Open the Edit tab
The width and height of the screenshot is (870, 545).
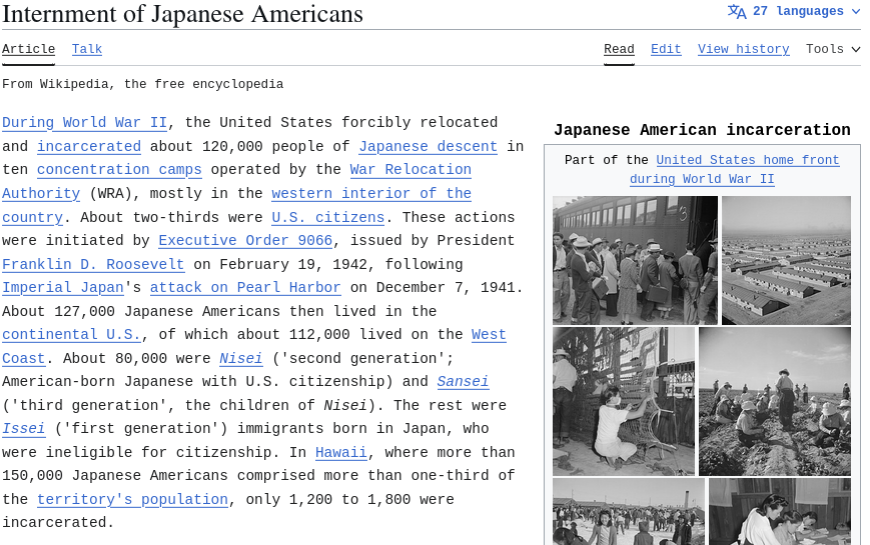tap(666, 49)
